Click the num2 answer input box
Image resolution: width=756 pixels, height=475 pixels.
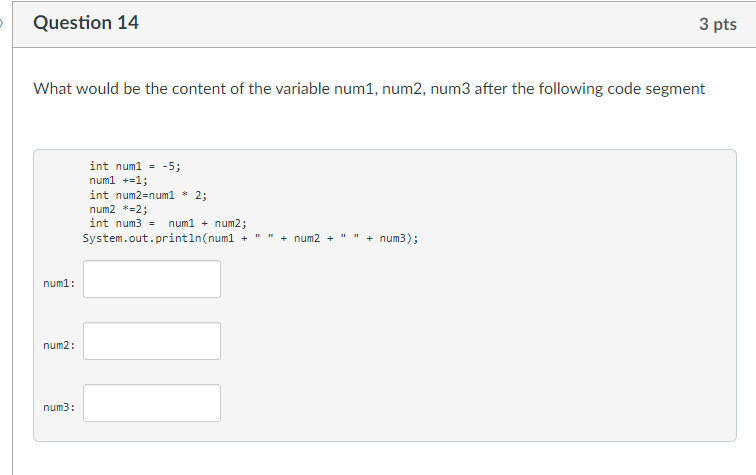(152, 341)
